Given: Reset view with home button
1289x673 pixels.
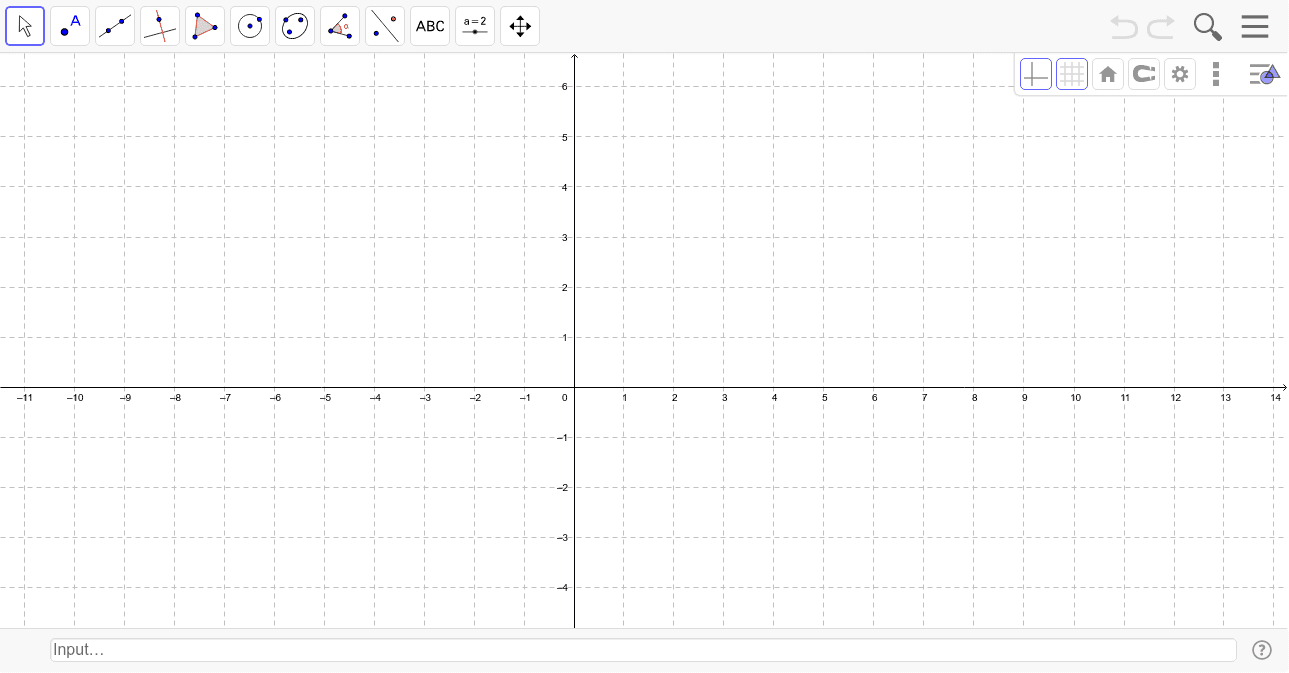Looking at the screenshot, I should (1108, 74).
